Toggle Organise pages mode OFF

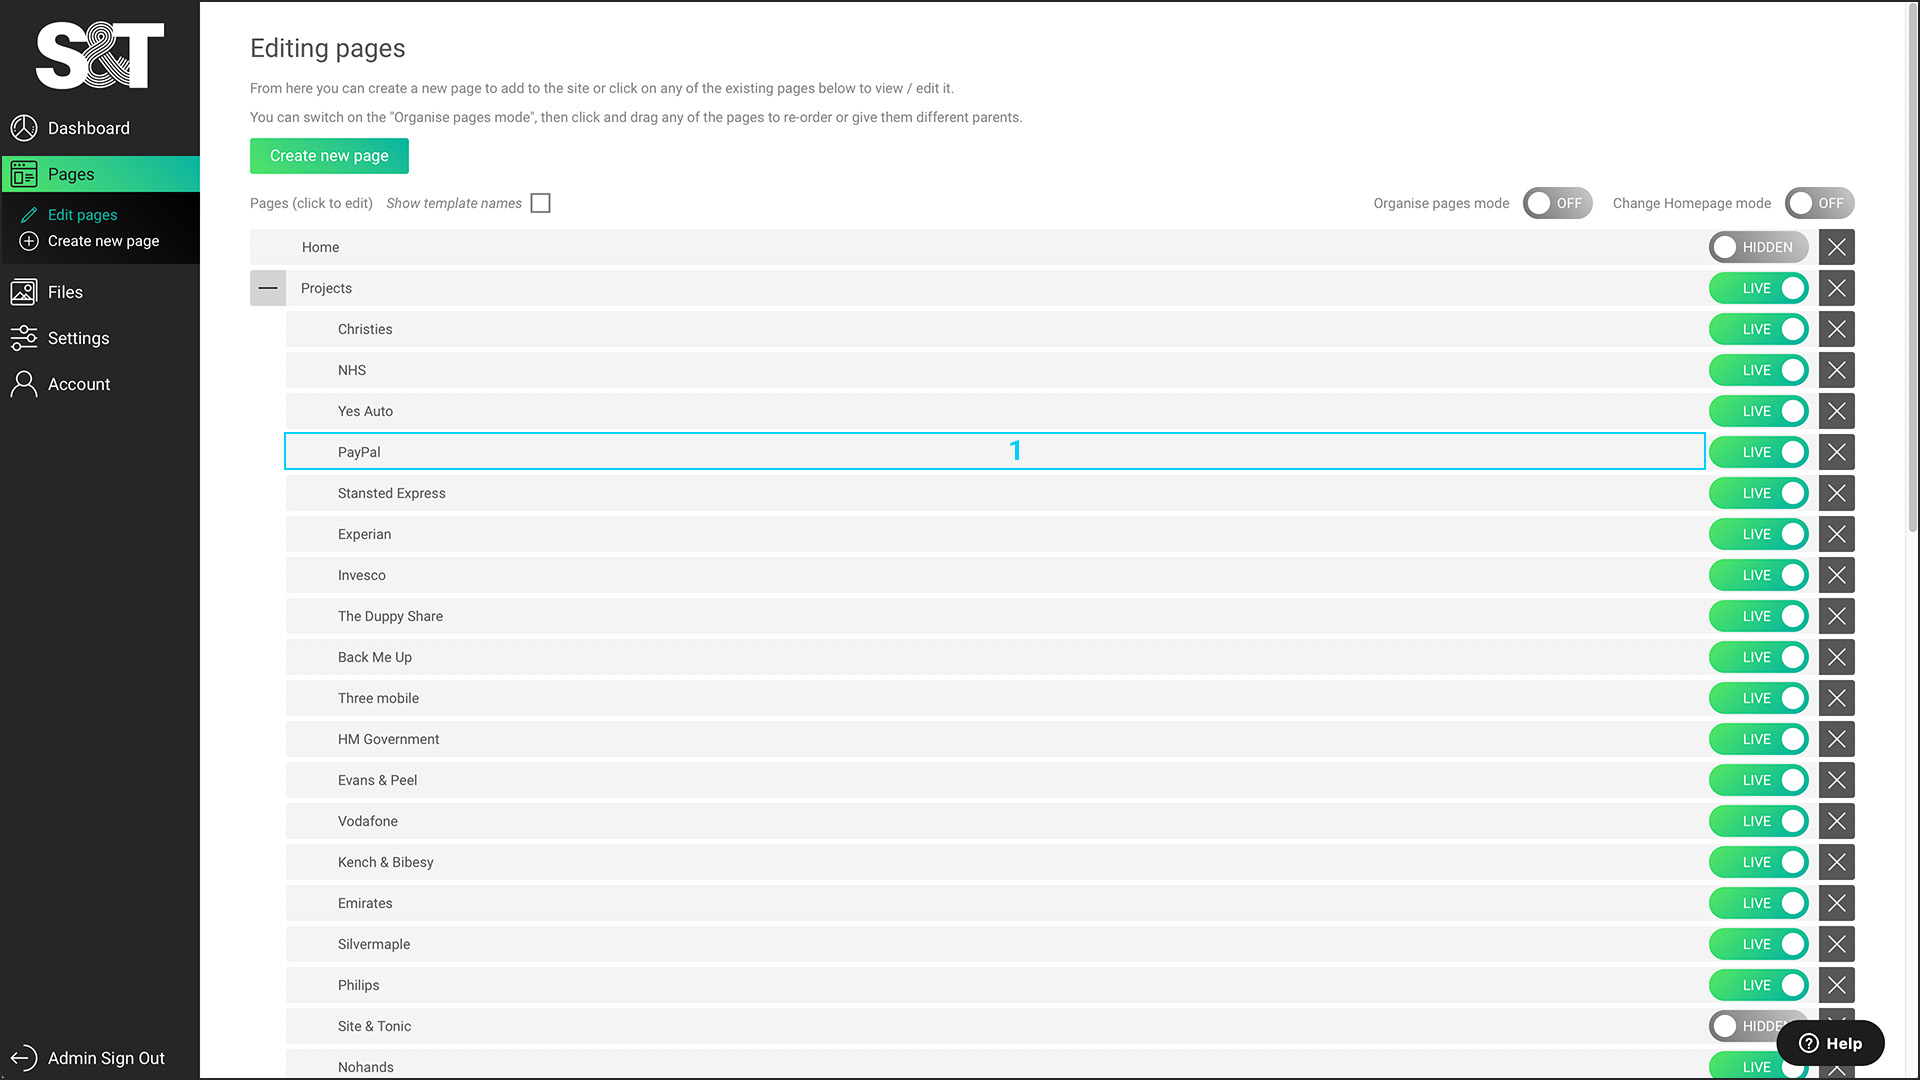(1559, 203)
